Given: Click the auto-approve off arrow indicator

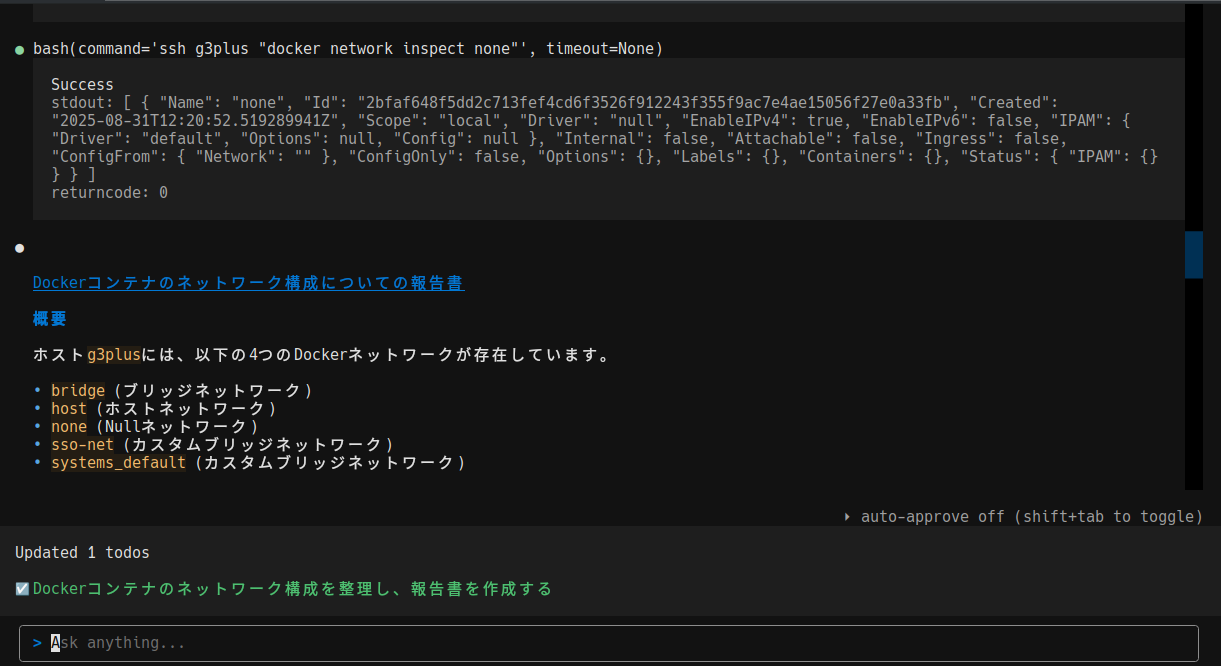Looking at the screenshot, I should (848, 517).
